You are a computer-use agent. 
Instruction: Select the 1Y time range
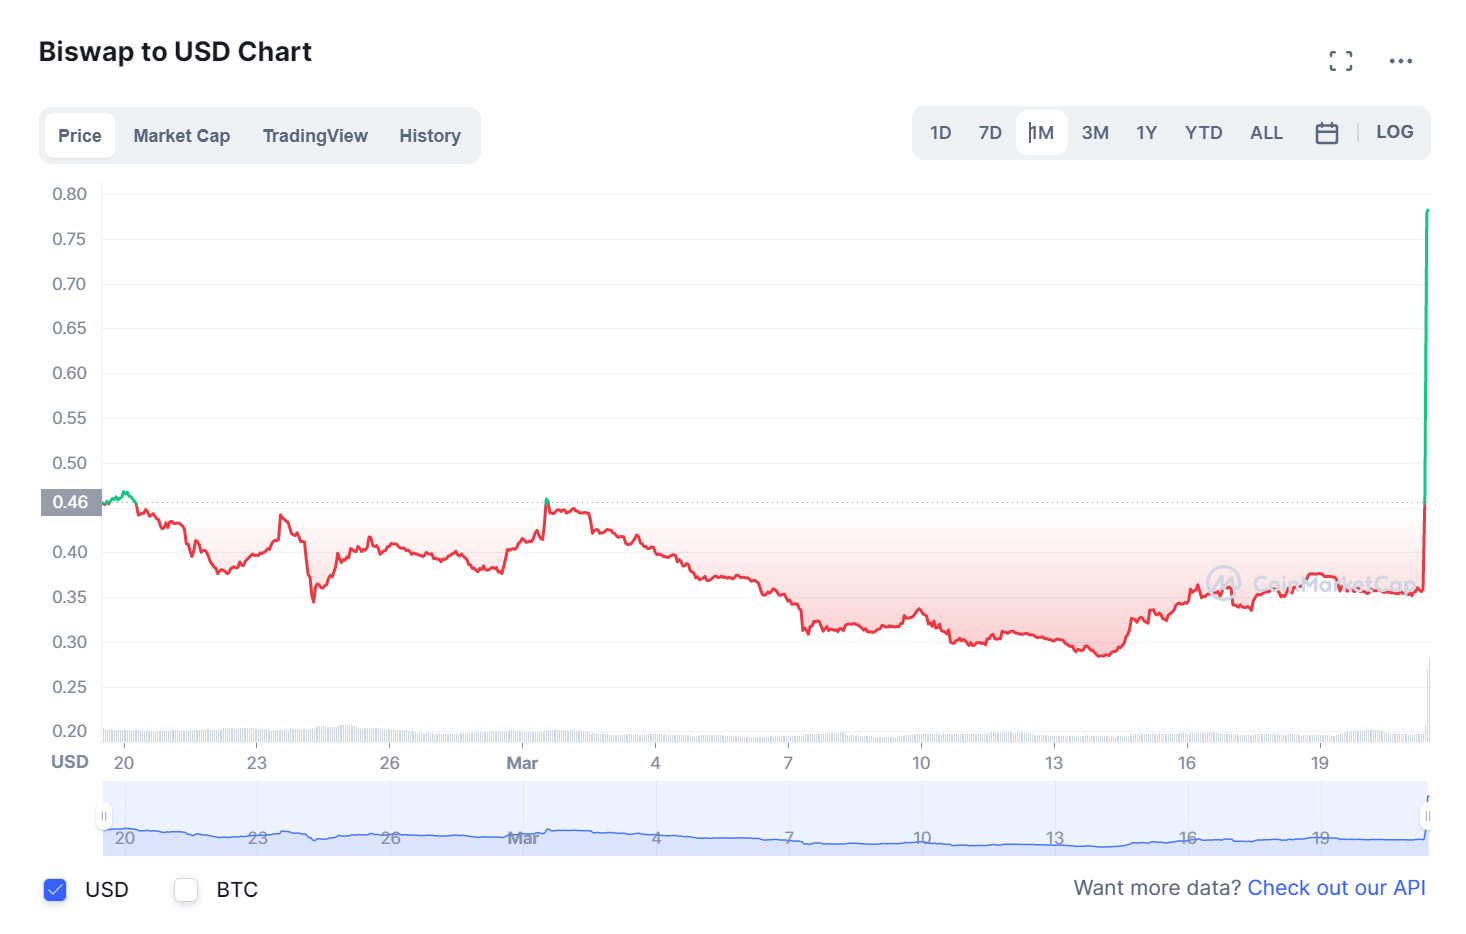[x=1147, y=133]
